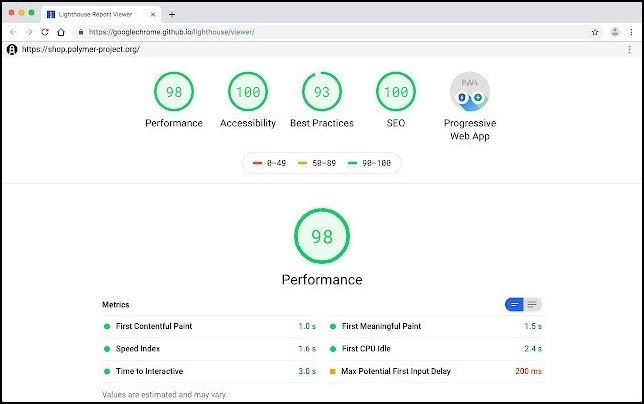
Task: Reload the Lighthouse viewer page
Action: click(45, 32)
